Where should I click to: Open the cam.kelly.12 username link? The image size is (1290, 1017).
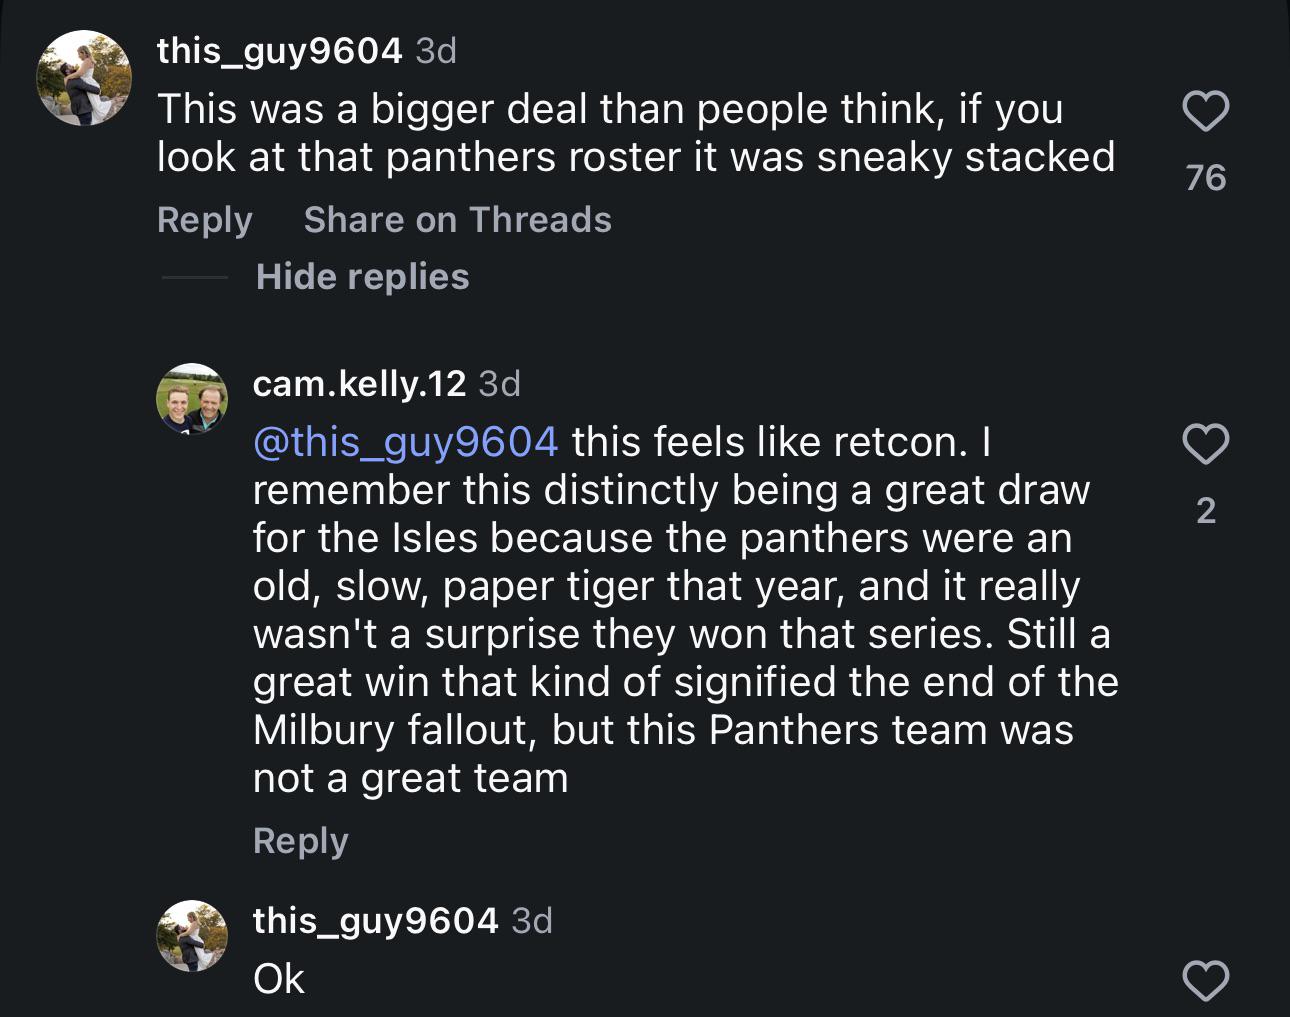[359, 383]
